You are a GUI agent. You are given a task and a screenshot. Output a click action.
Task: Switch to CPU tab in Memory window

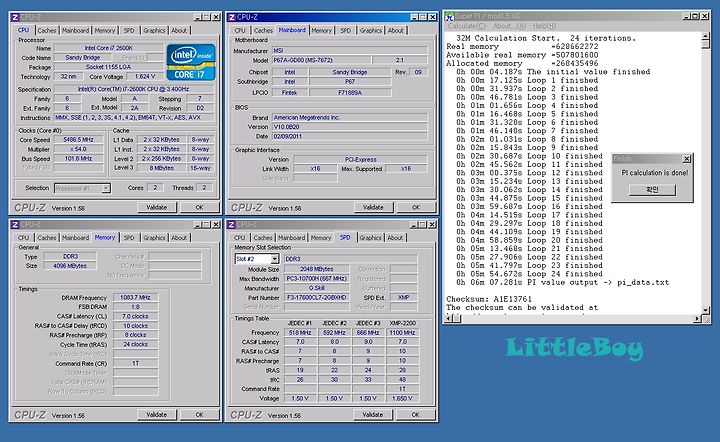point(23,238)
